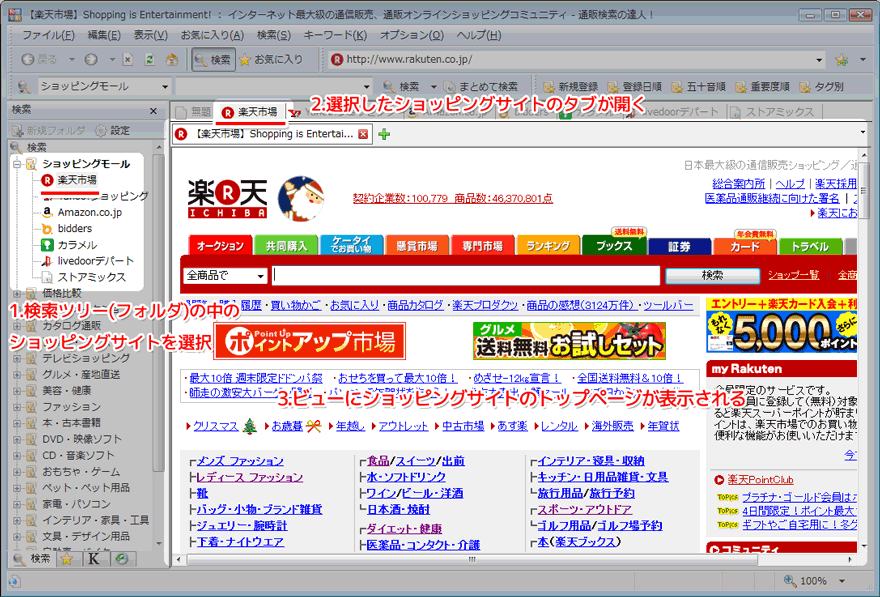This screenshot has width=880, height=597.
Task: Click the まとめて検索 batch search button
Action: tap(481, 86)
